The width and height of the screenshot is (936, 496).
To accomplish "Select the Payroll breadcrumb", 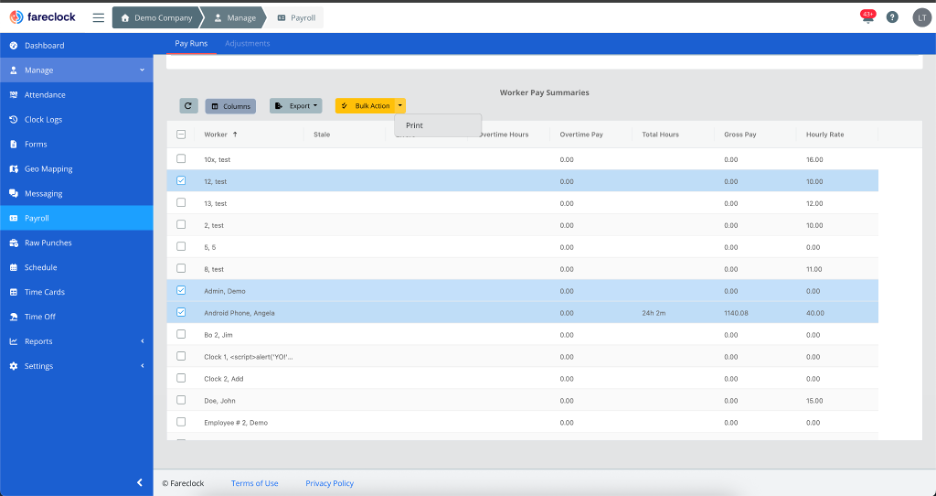I will coord(297,18).
